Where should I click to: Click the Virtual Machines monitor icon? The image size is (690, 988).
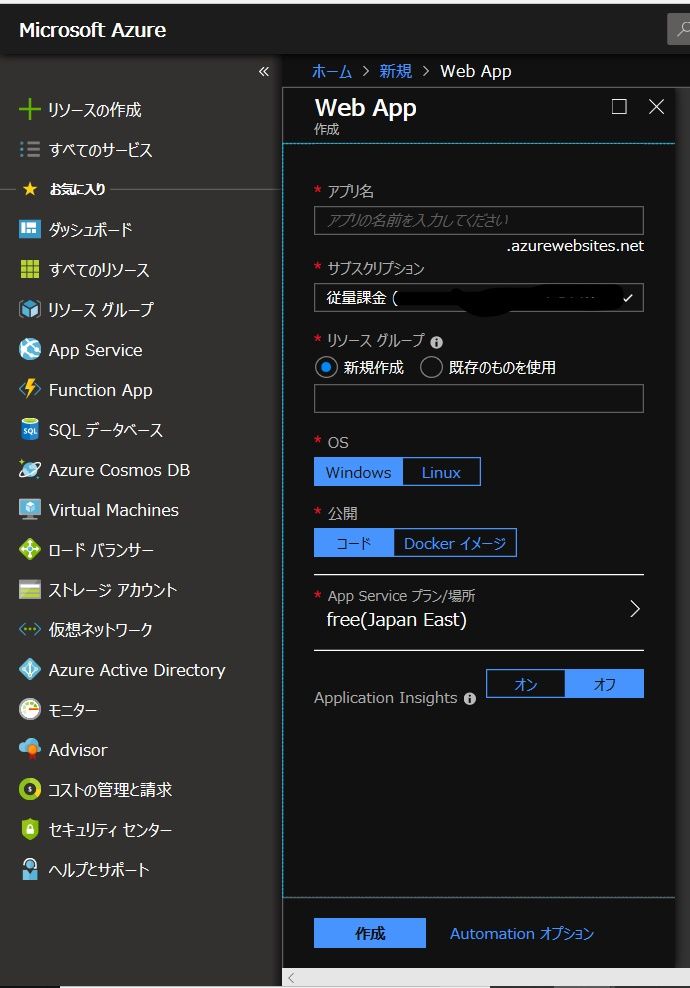point(30,509)
